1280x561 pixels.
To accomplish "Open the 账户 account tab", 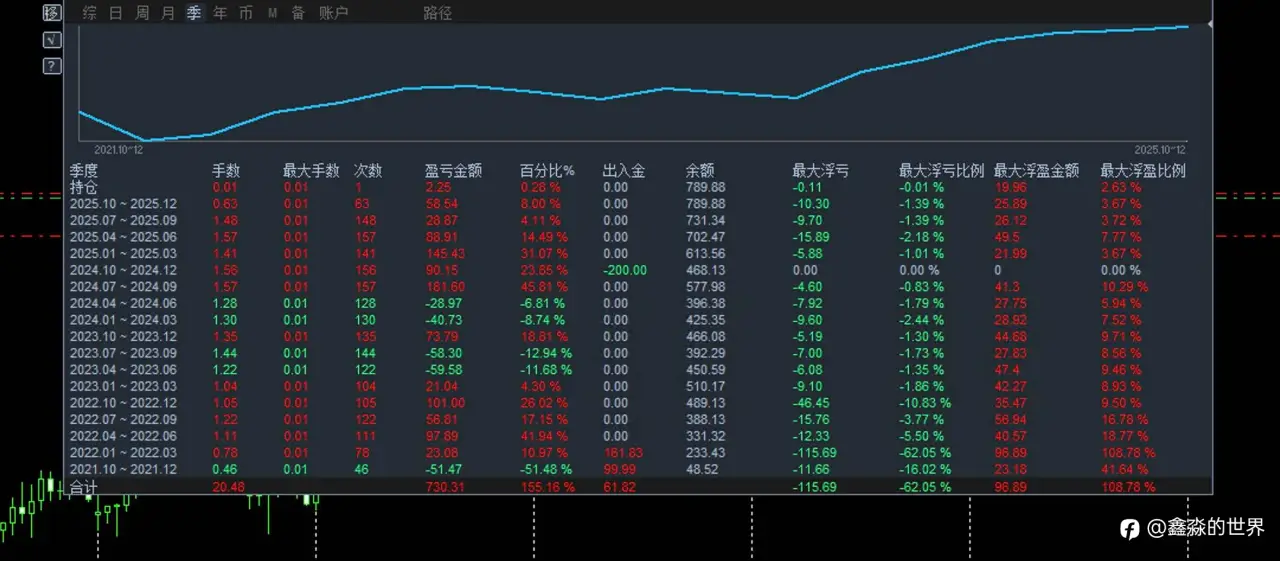I will point(334,13).
